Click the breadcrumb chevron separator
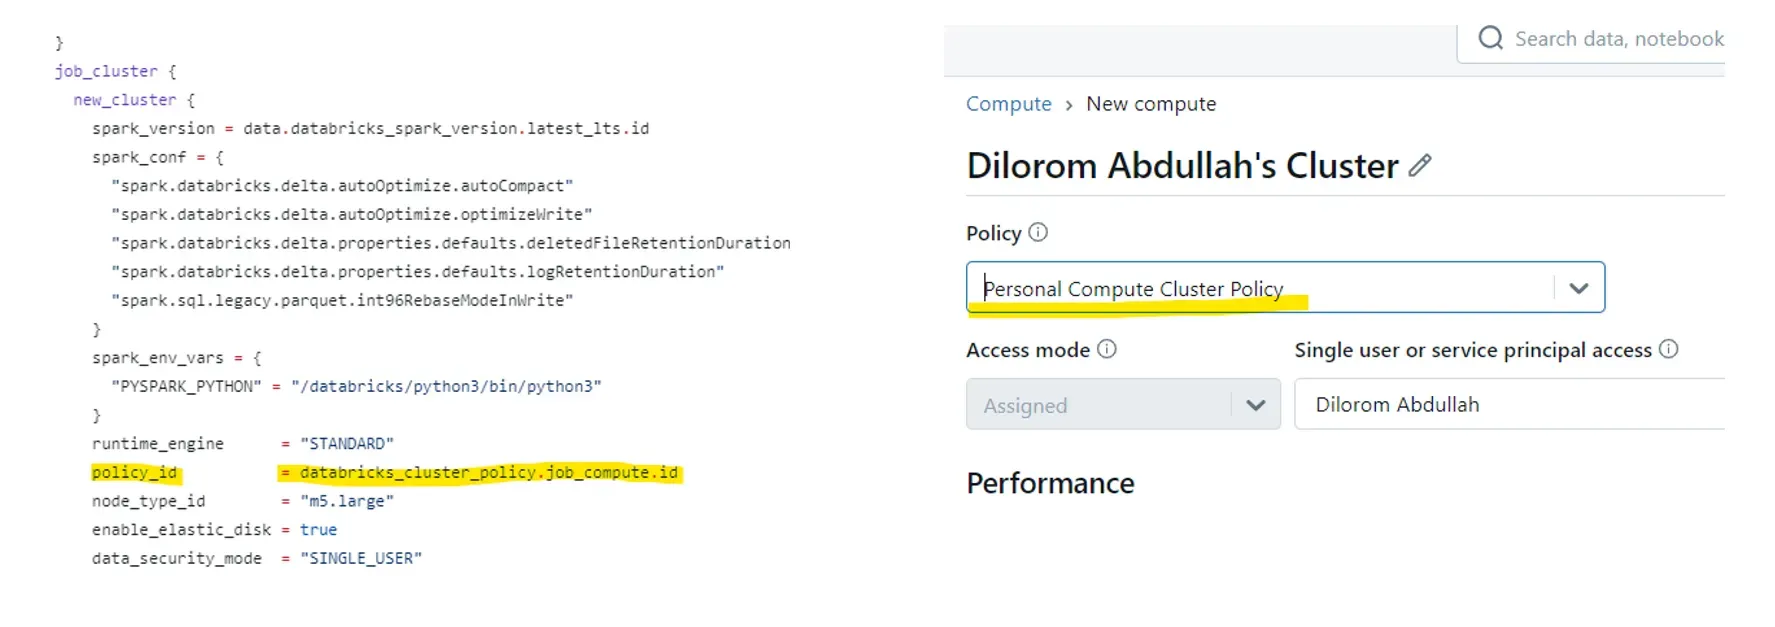This screenshot has width=1775, height=627. click(x=1069, y=105)
